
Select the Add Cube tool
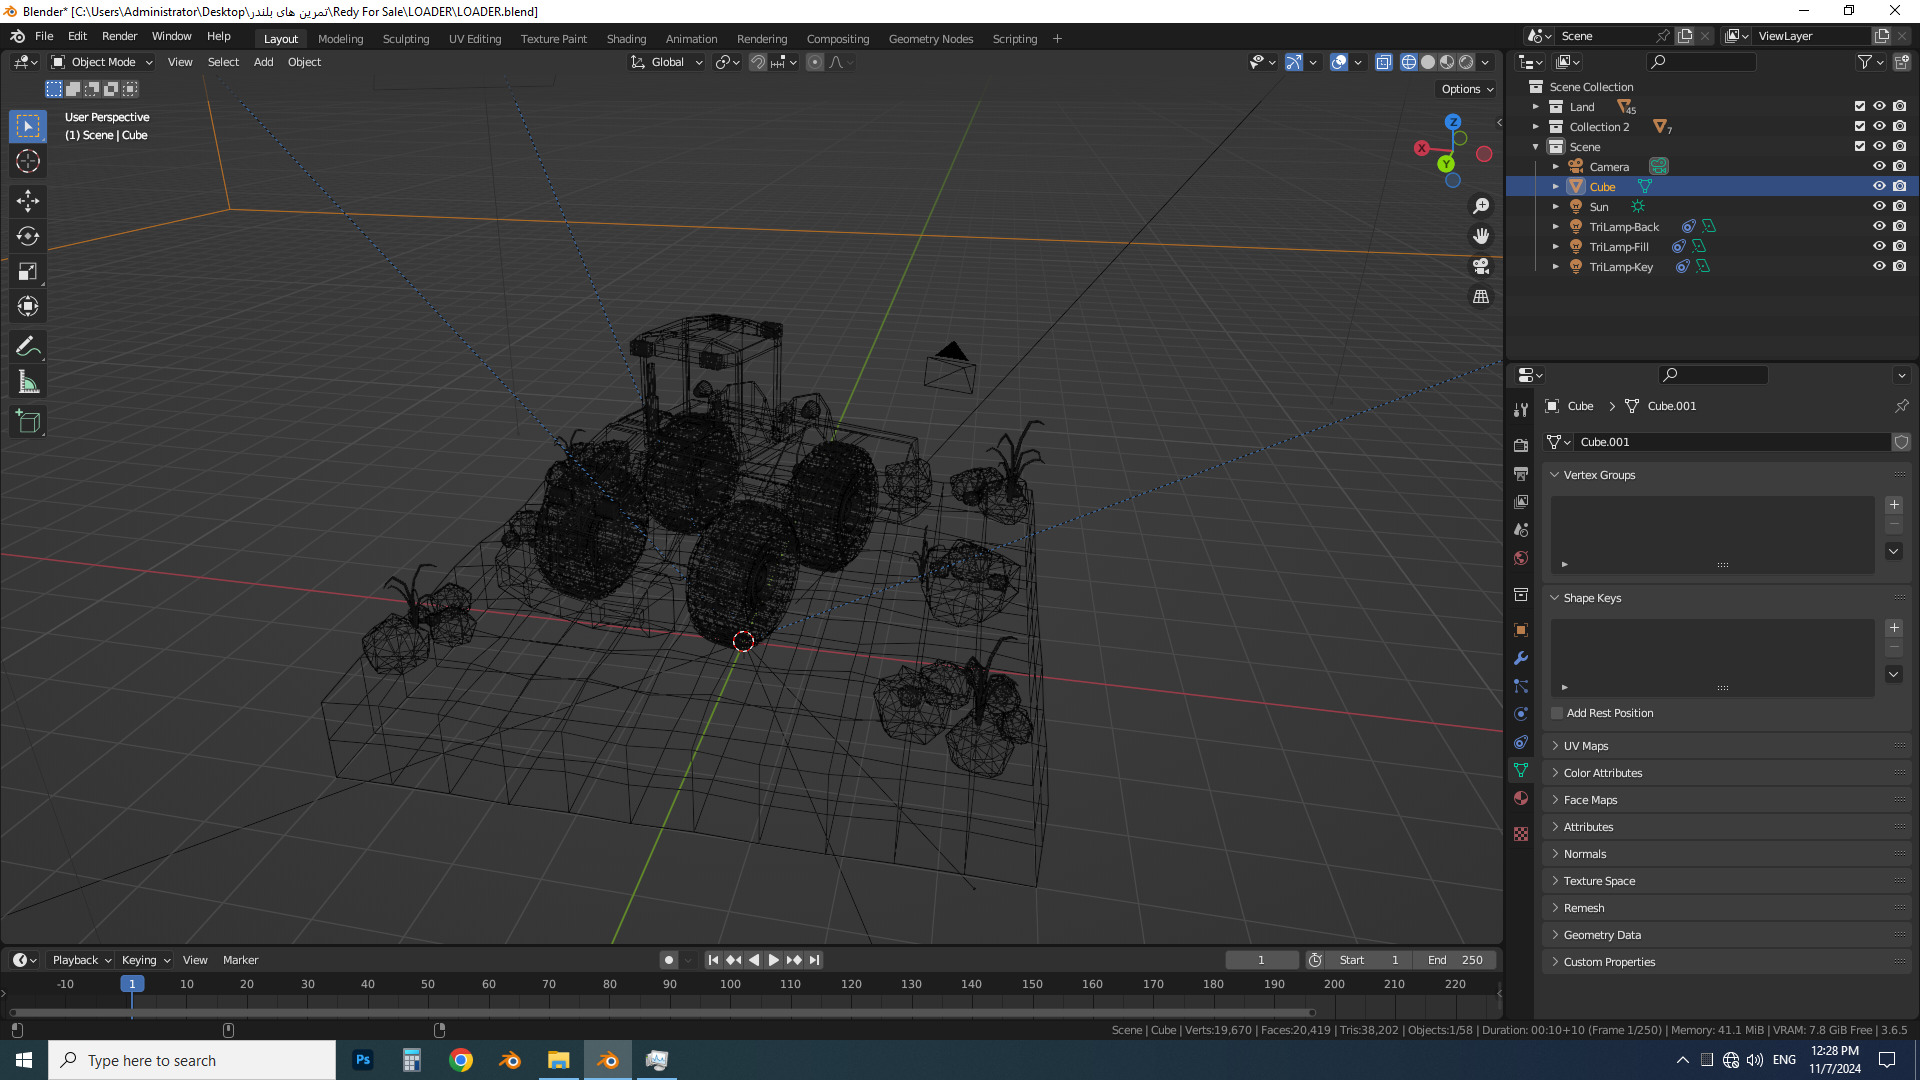click(x=28, y=422)
